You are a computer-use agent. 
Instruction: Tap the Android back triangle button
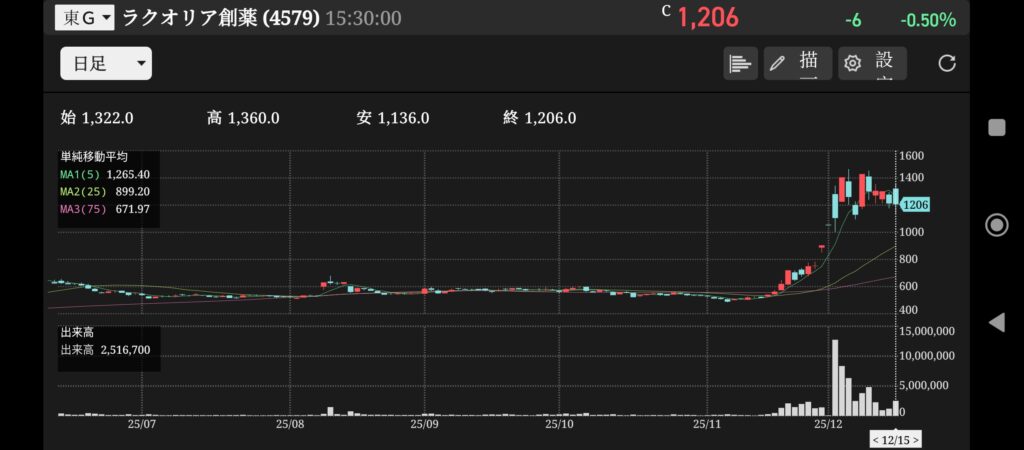click(x=996, y=322)
